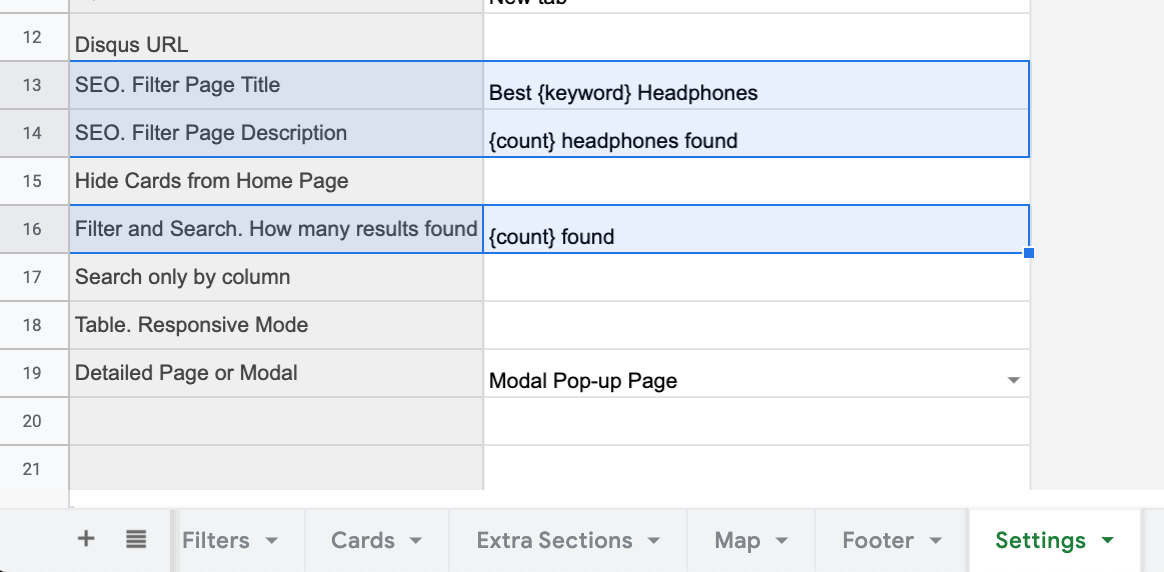The width and height of the screenshot is (1164, 572).
Task: Go to the Map sheet tab
Action: (x=737, y=540)
